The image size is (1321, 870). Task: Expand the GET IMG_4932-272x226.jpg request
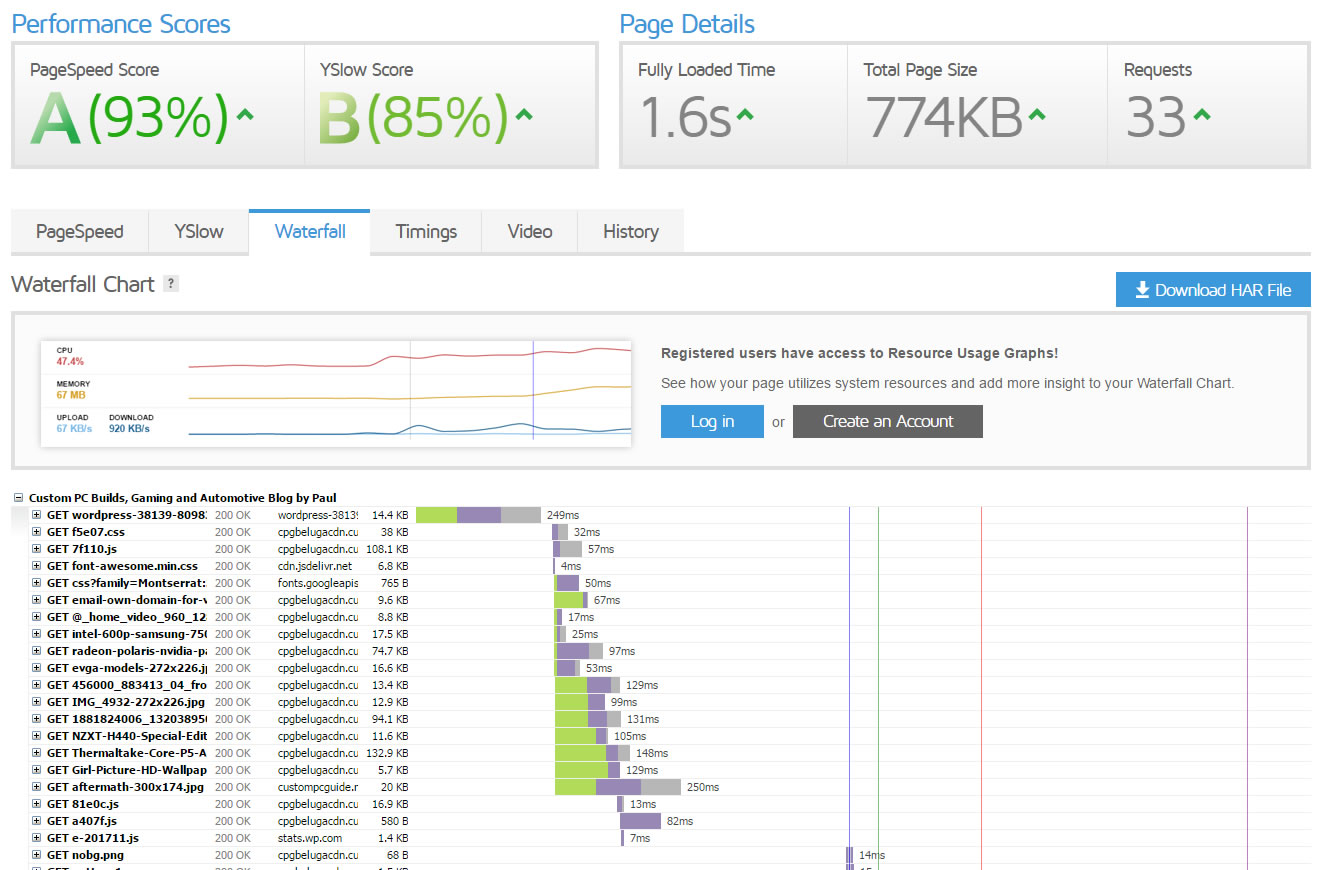(x=37, y=702)
